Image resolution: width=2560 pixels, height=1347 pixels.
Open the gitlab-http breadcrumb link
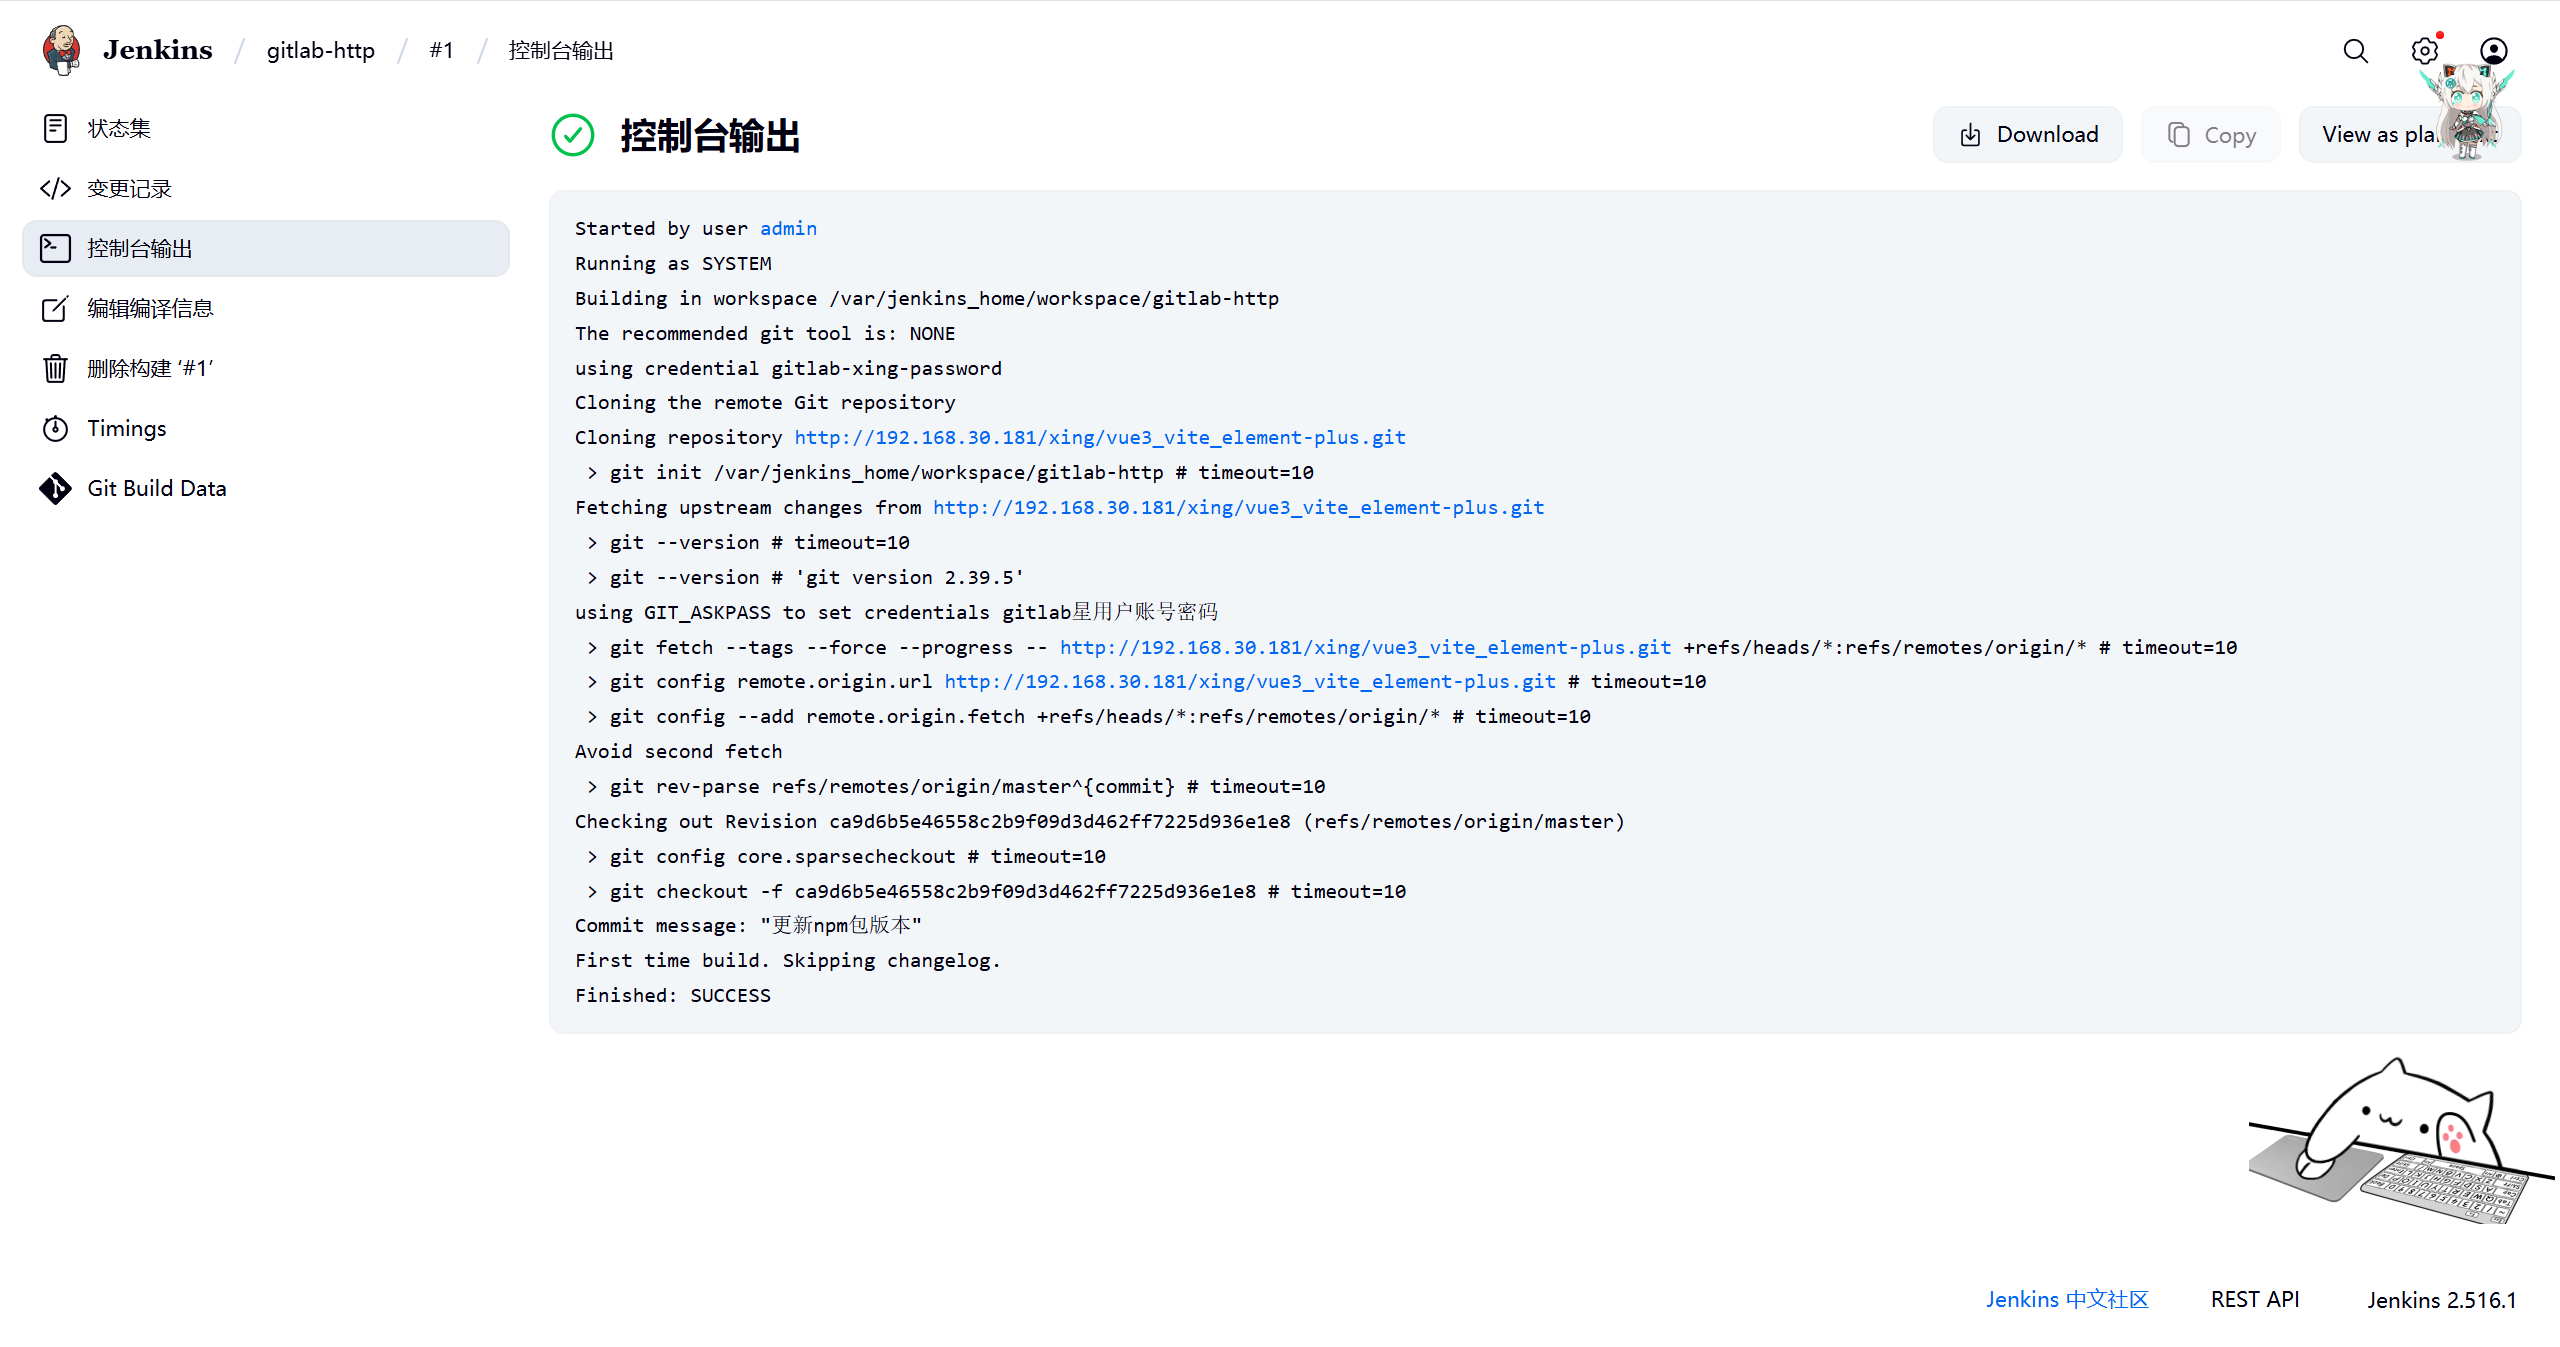click(x=320, y=50)
